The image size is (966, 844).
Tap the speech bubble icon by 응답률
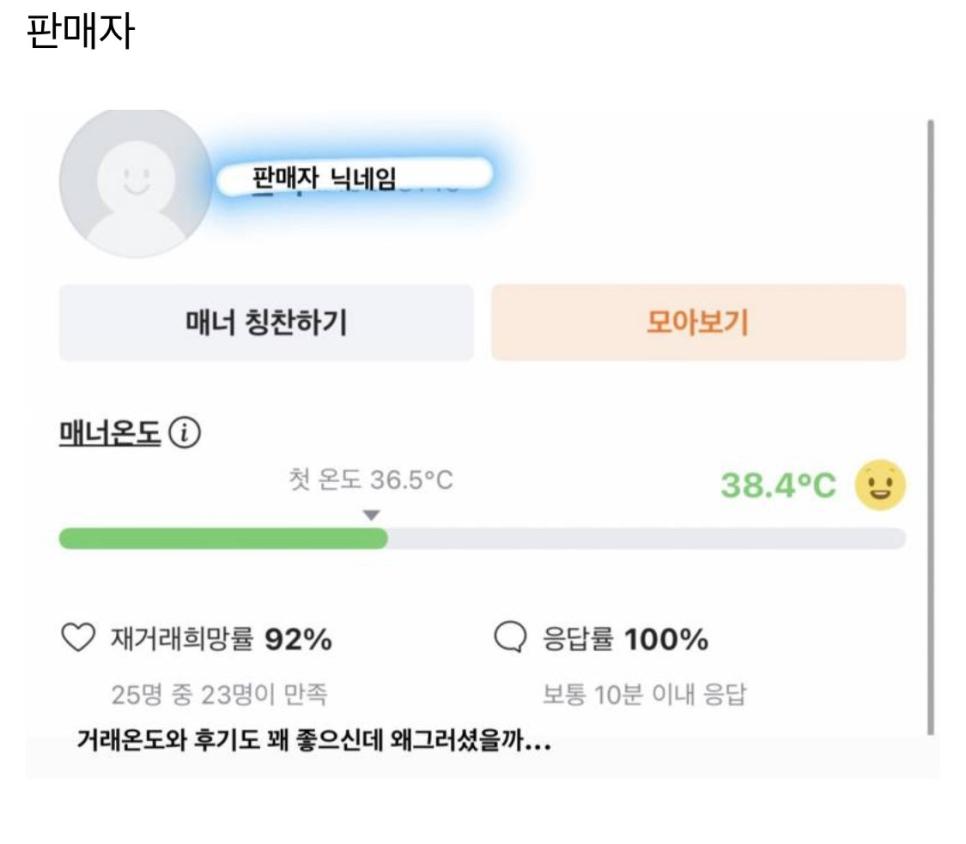pos(510,638)
